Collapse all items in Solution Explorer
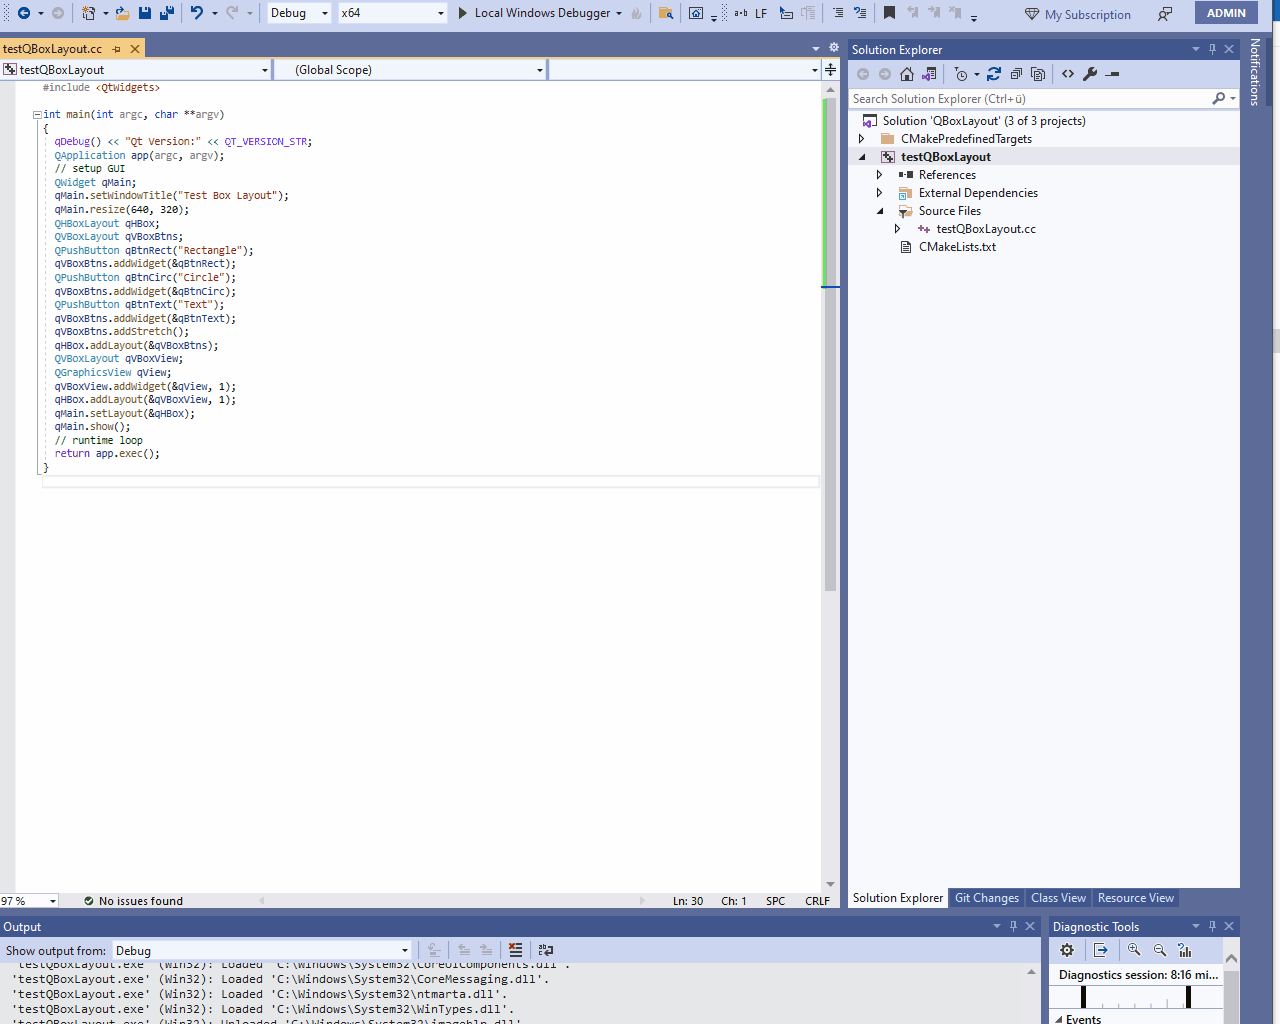The width and height of the screenshot is (1280, 1024). (x=1016, y=74)
